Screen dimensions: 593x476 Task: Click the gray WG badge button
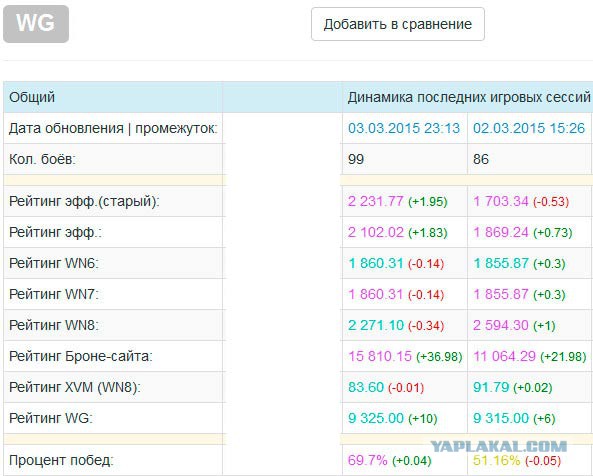[x=36, y=24]
